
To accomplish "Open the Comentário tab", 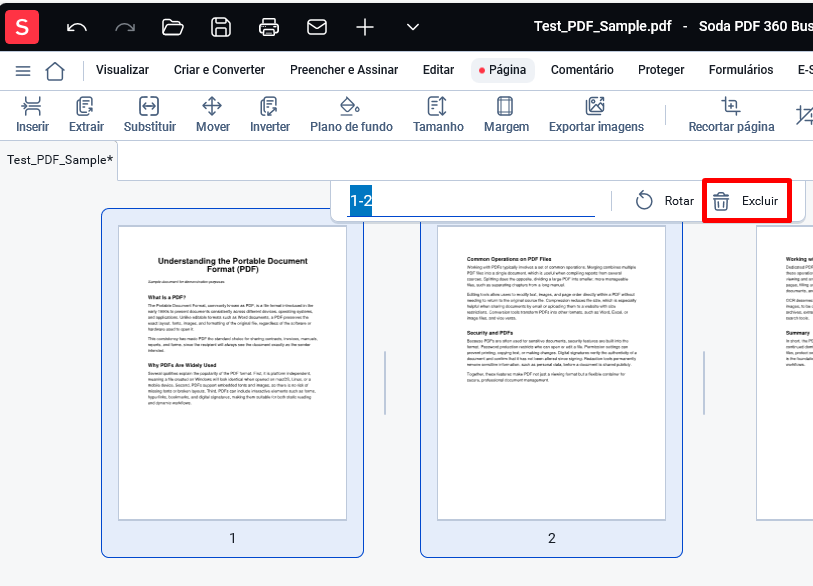I will pos(582,70).
